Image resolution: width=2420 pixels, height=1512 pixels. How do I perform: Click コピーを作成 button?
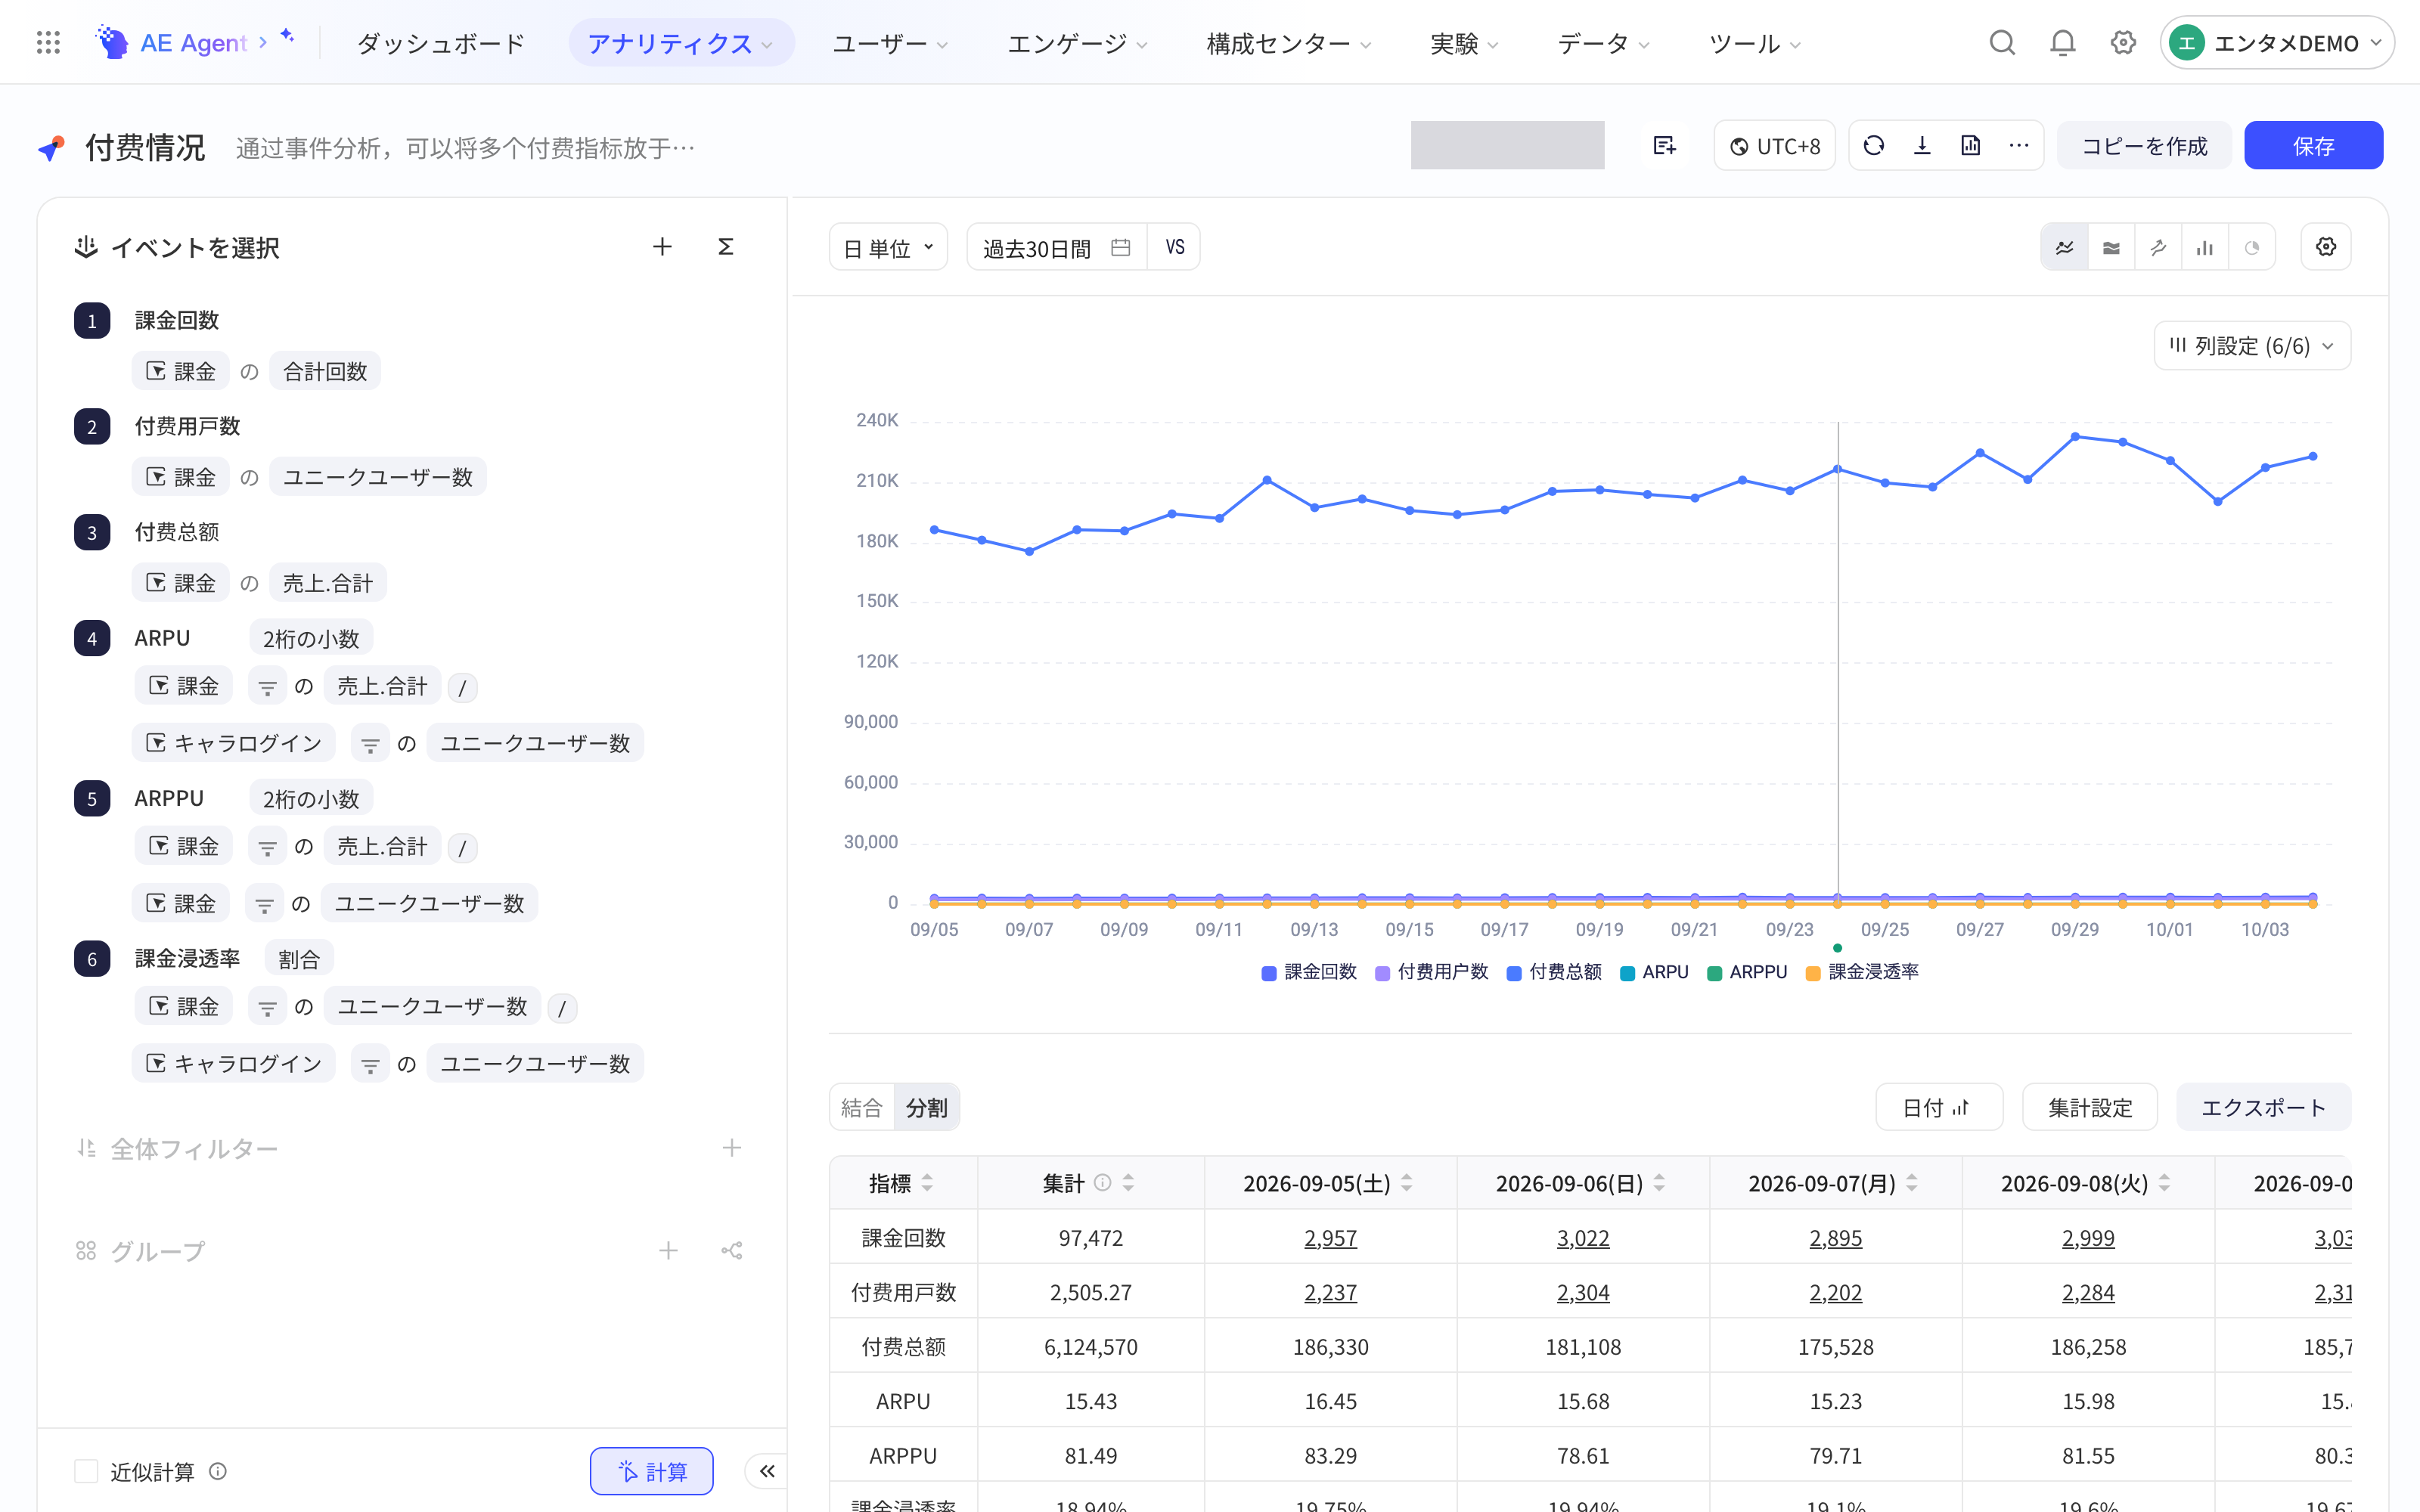coord(2144,146)
